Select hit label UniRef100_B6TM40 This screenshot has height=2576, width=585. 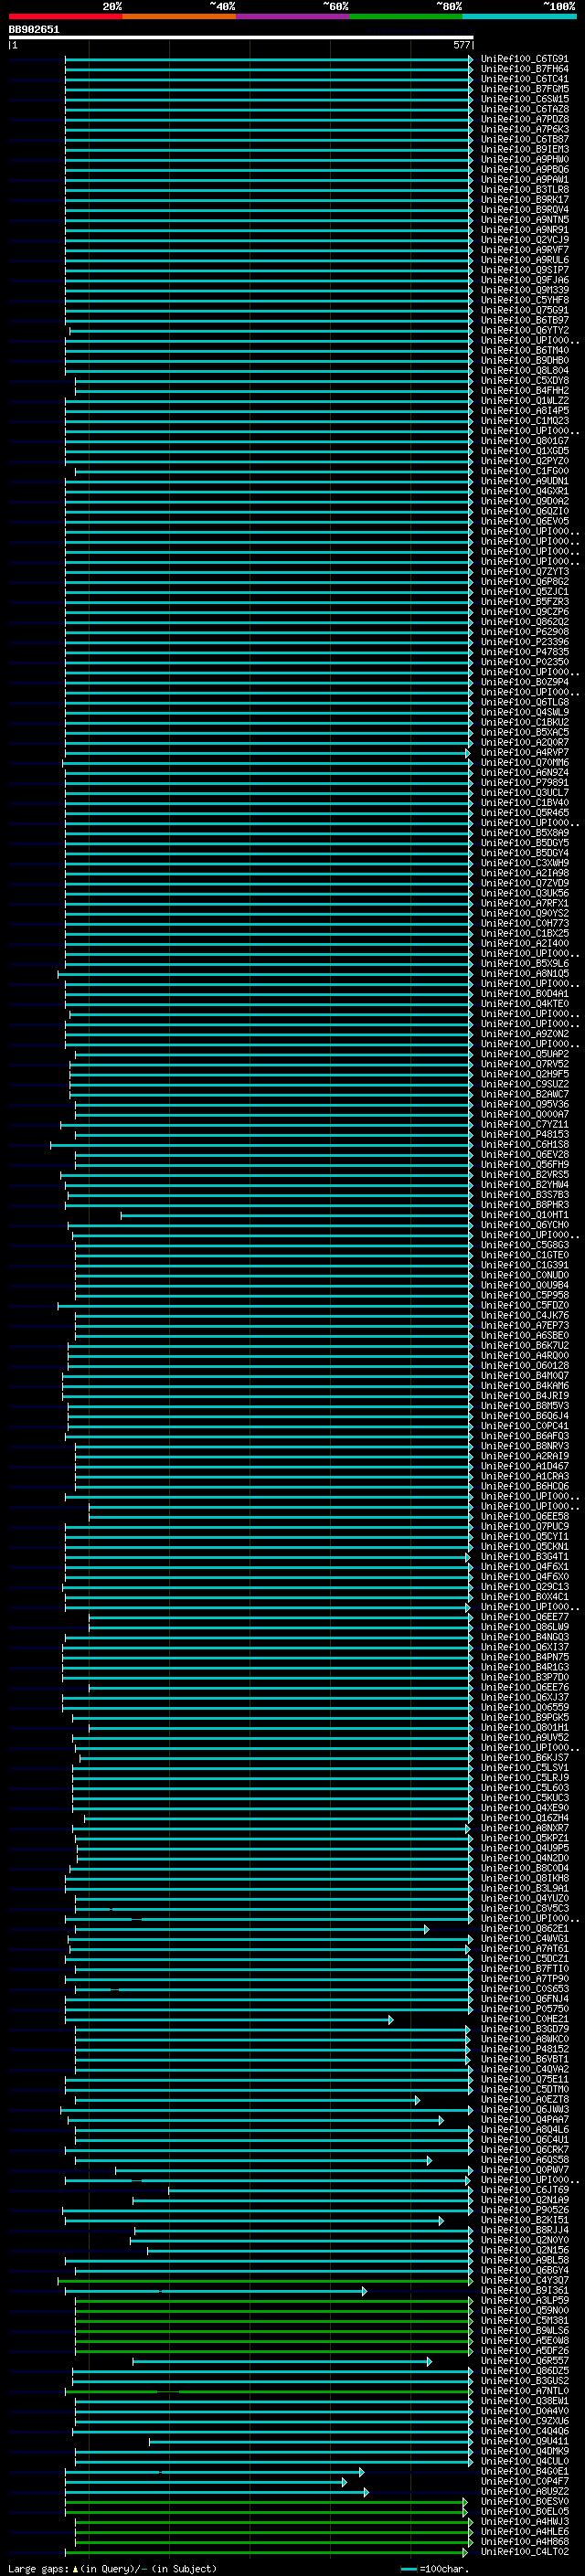(x=525, y=351)
